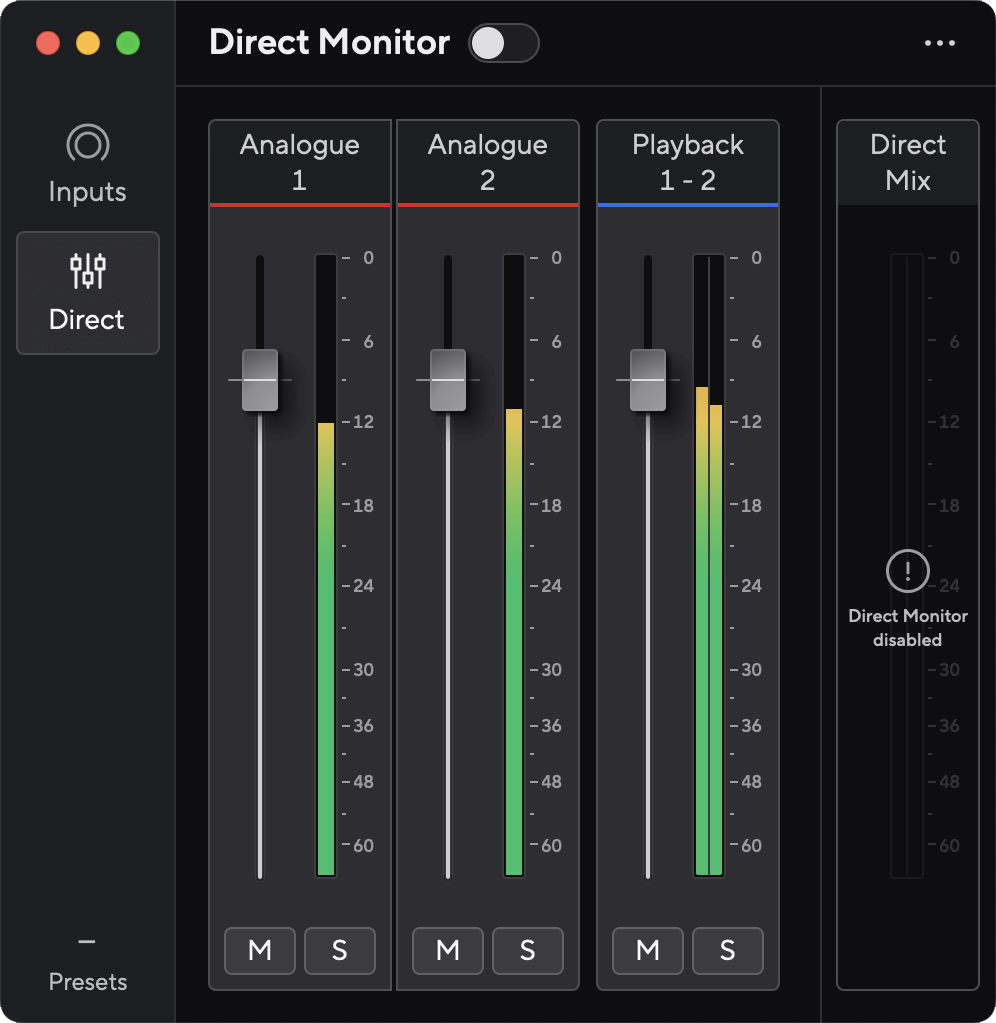Click the Analogue 2 channel title
Image resolution: width=996 pixels, height=1023 pixels.
[487, 162]
